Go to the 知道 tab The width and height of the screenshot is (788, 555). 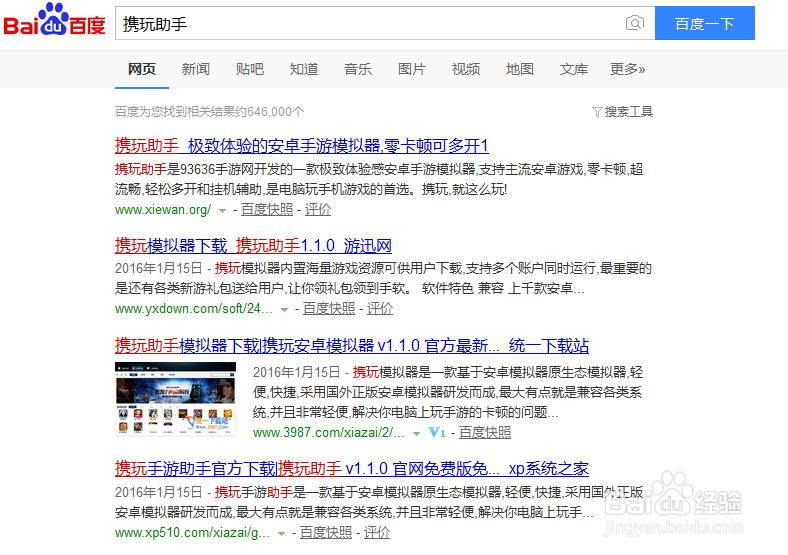(304, 69)
